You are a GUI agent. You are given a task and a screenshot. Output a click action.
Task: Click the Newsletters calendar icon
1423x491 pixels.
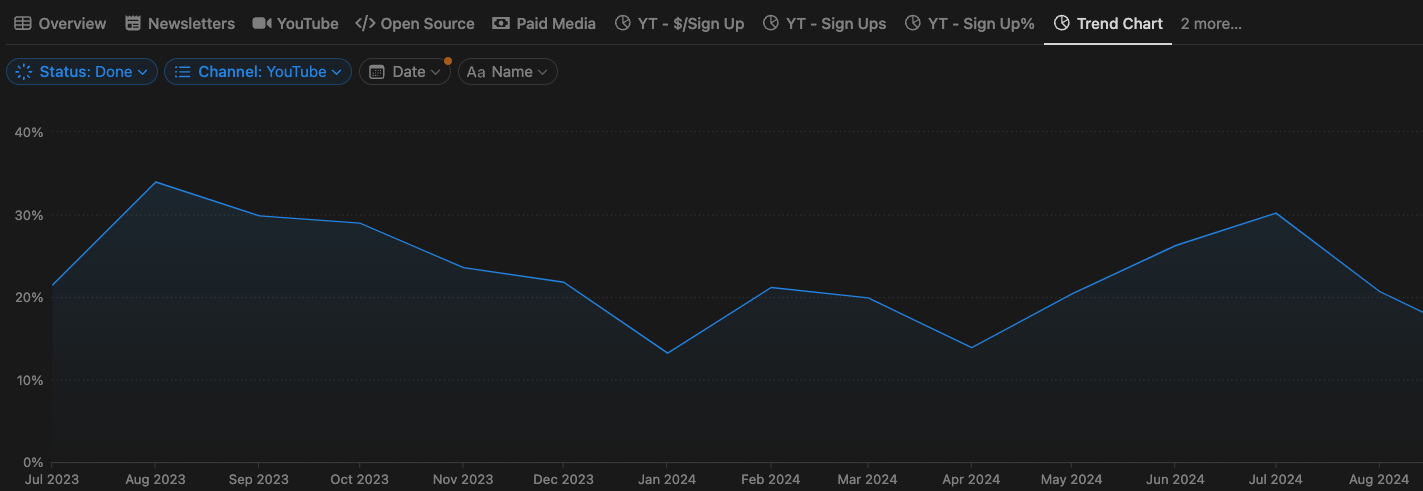pos(133,23)
